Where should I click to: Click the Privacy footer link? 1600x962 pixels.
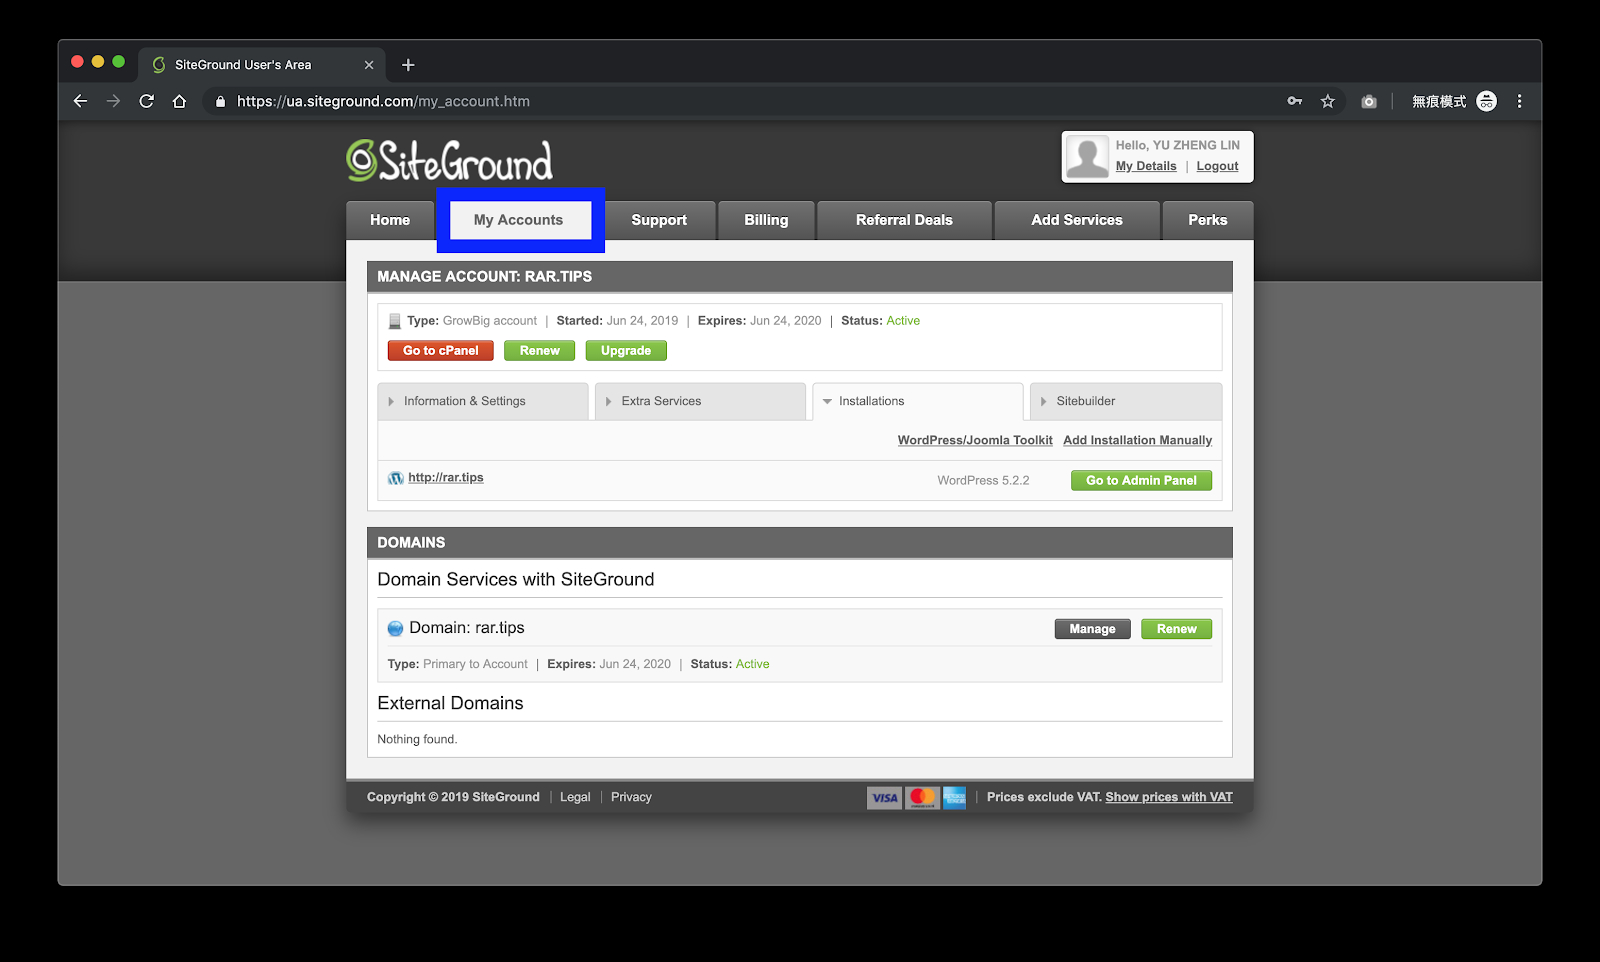coord(631,797)
